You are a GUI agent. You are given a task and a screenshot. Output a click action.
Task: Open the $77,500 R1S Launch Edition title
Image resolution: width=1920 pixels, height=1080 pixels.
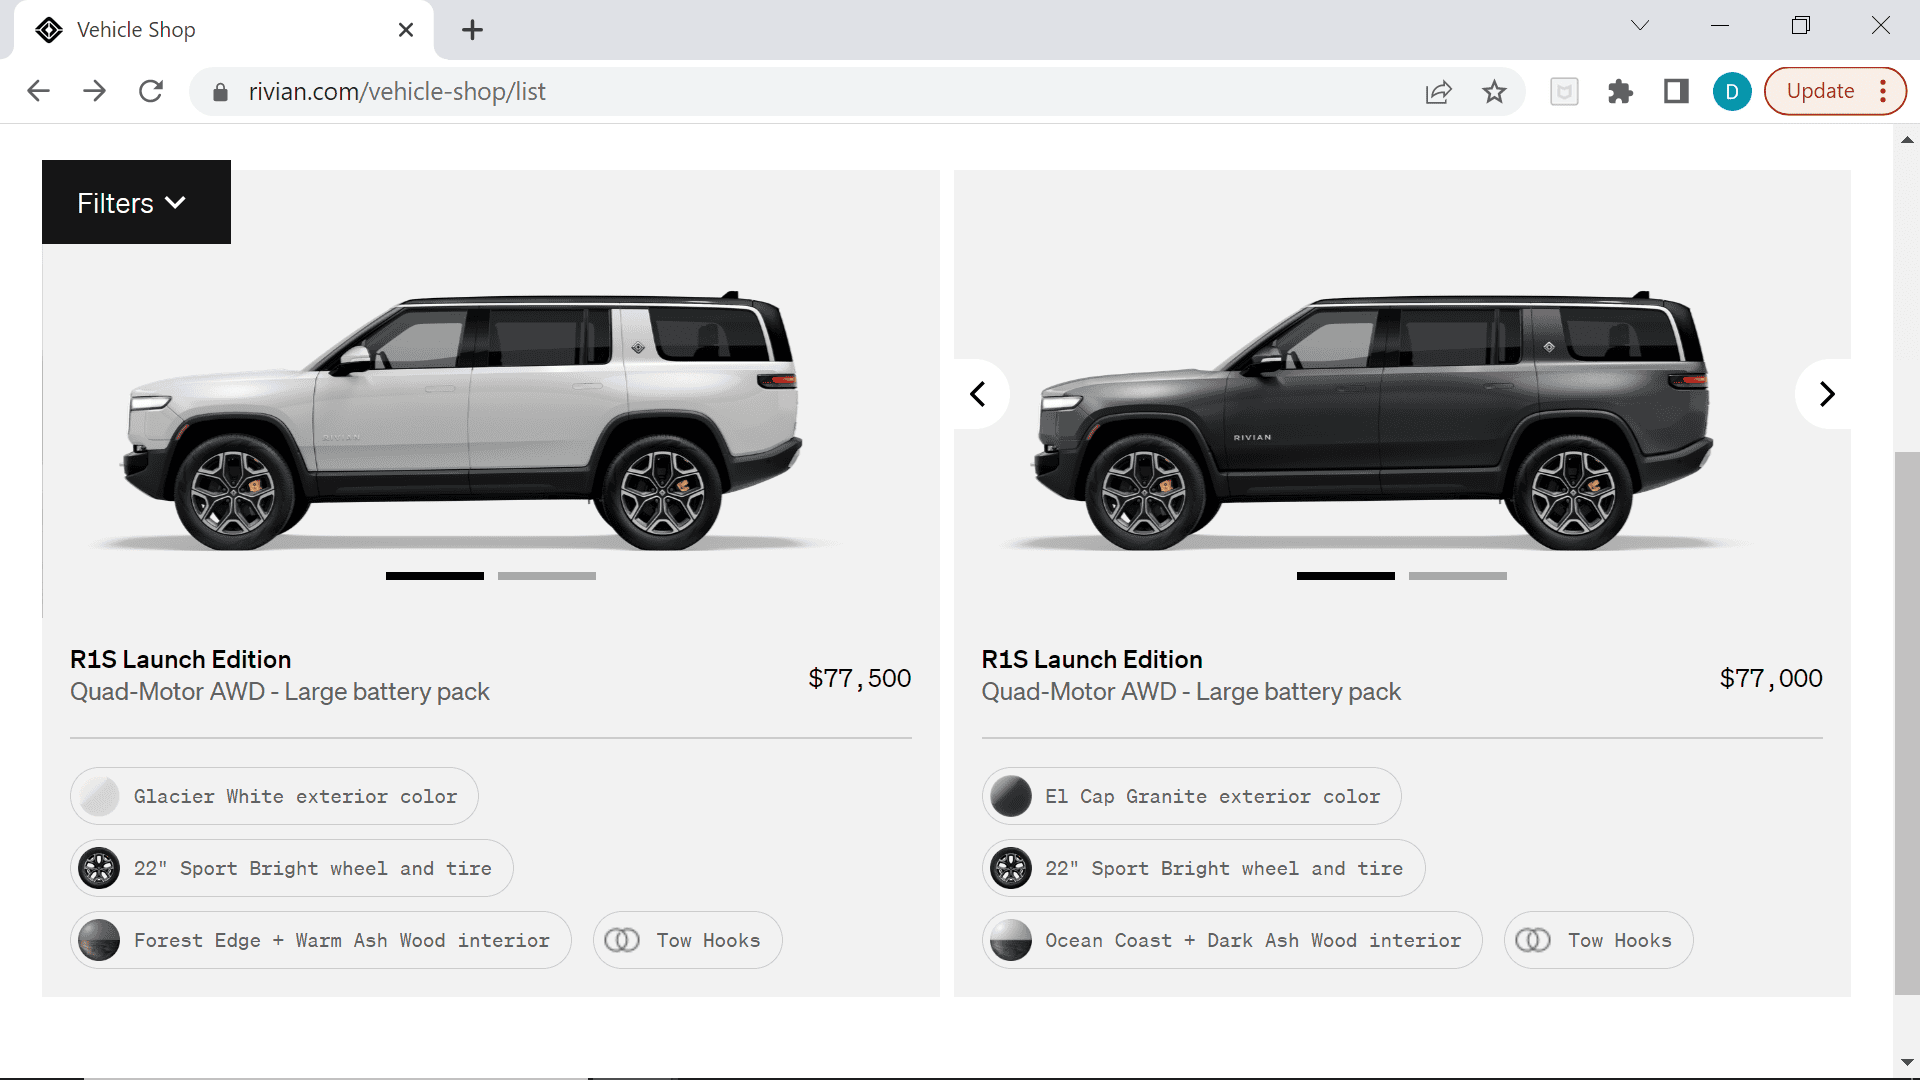point(180,660)
